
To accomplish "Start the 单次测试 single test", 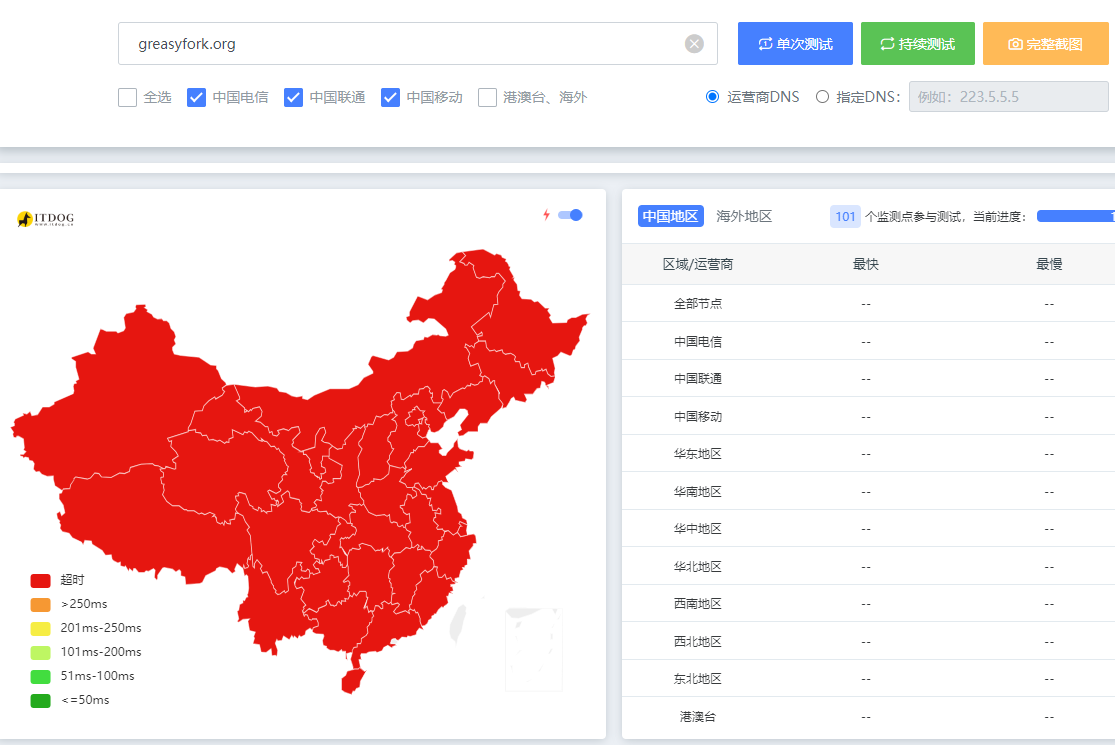I will [x=795, y=44].
